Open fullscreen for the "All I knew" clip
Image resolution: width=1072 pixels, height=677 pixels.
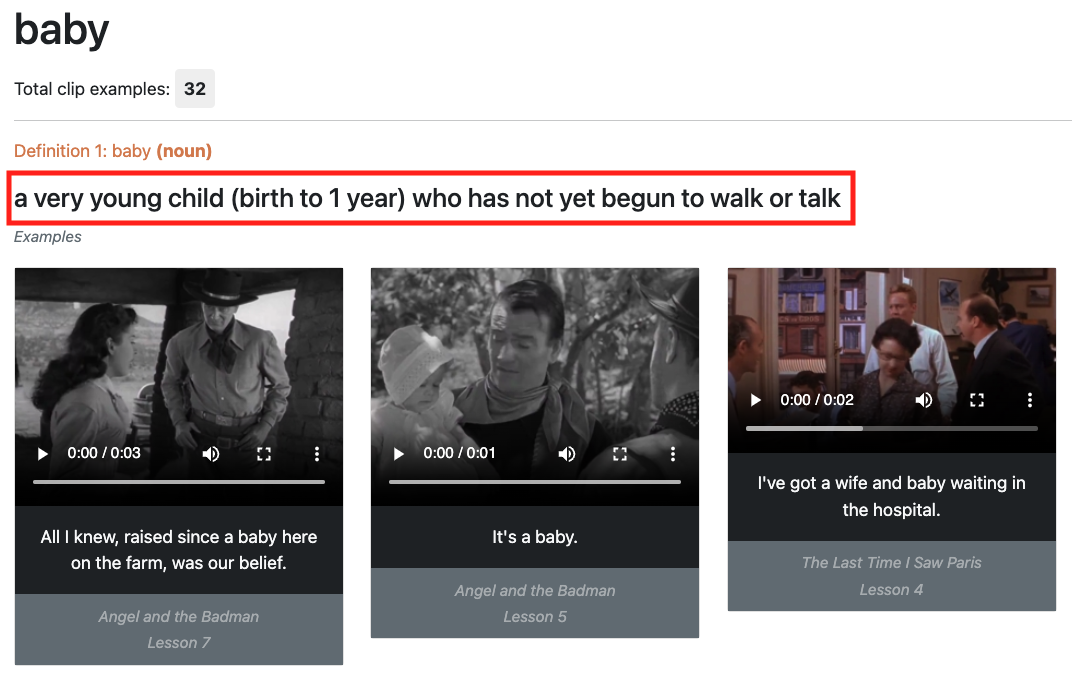(264, 453)
